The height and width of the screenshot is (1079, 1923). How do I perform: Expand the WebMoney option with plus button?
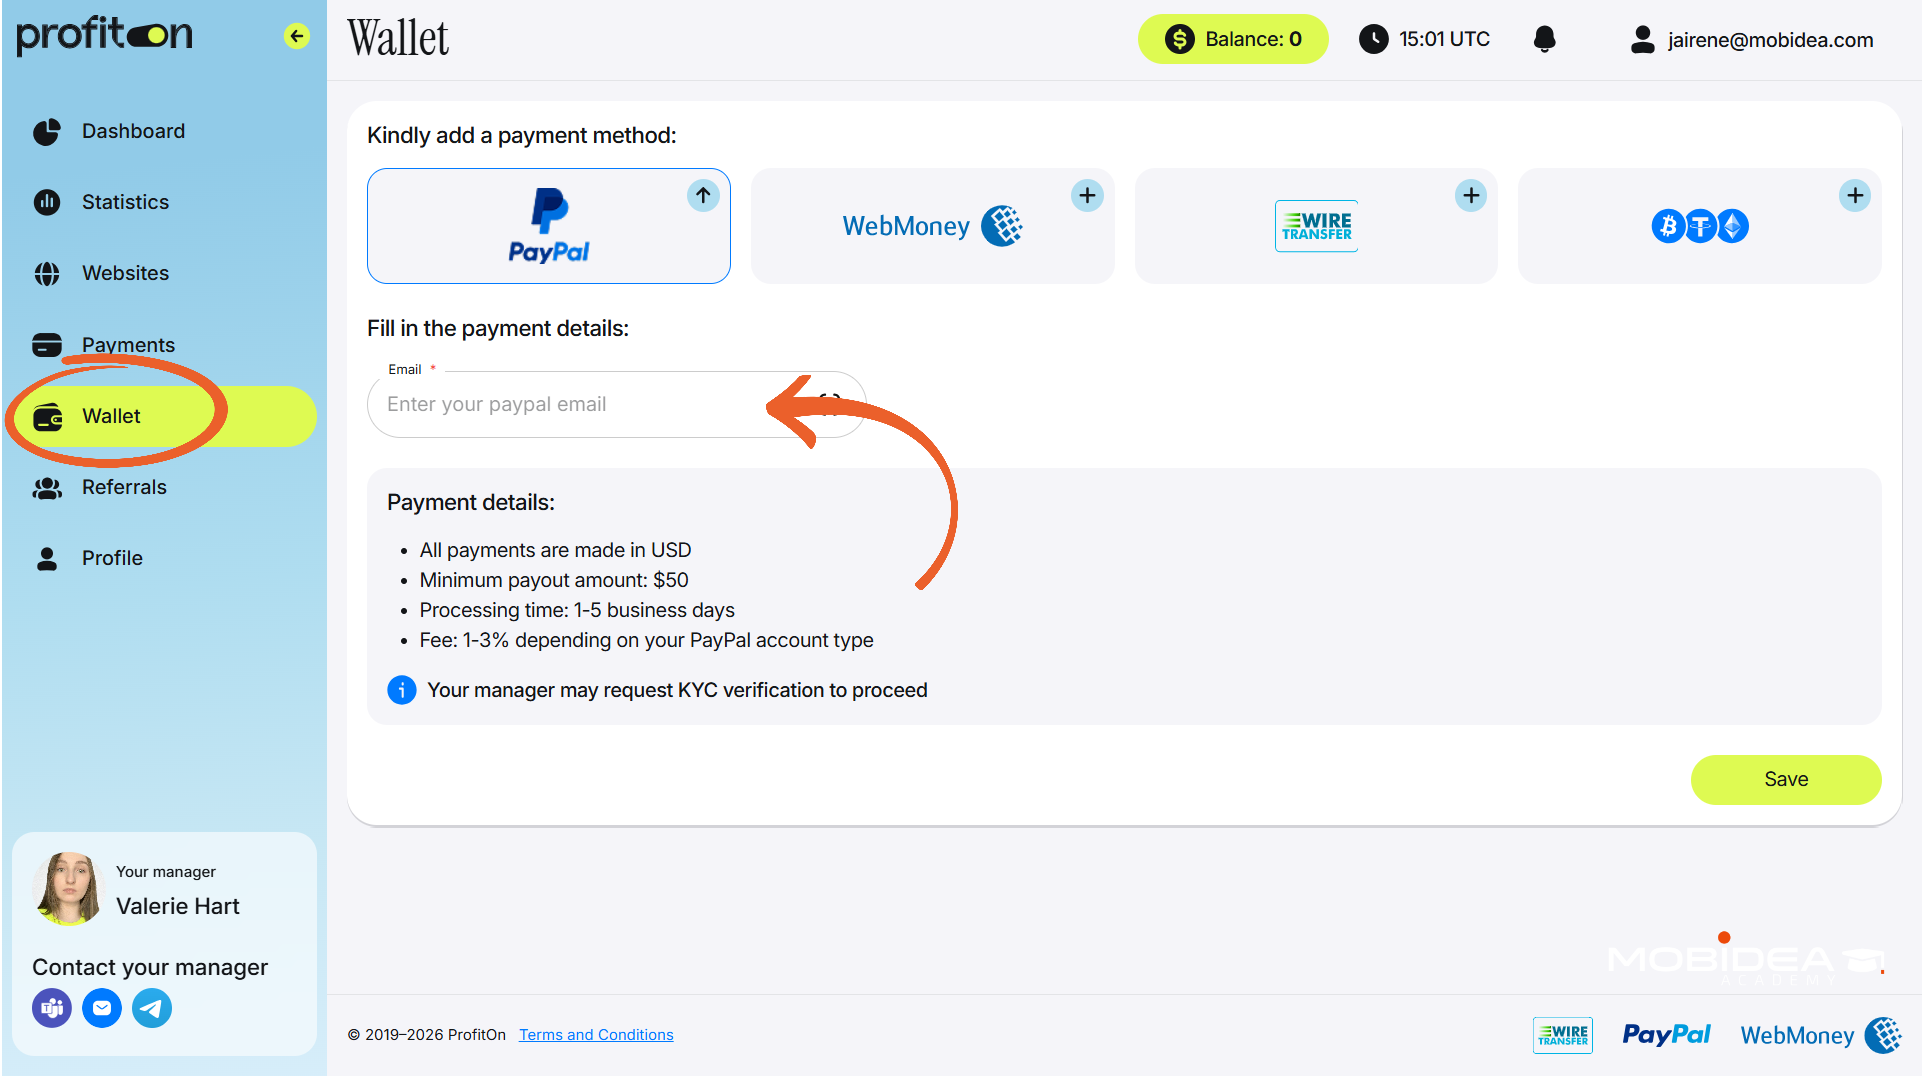pyautogui.click(x=1087, y=195)
